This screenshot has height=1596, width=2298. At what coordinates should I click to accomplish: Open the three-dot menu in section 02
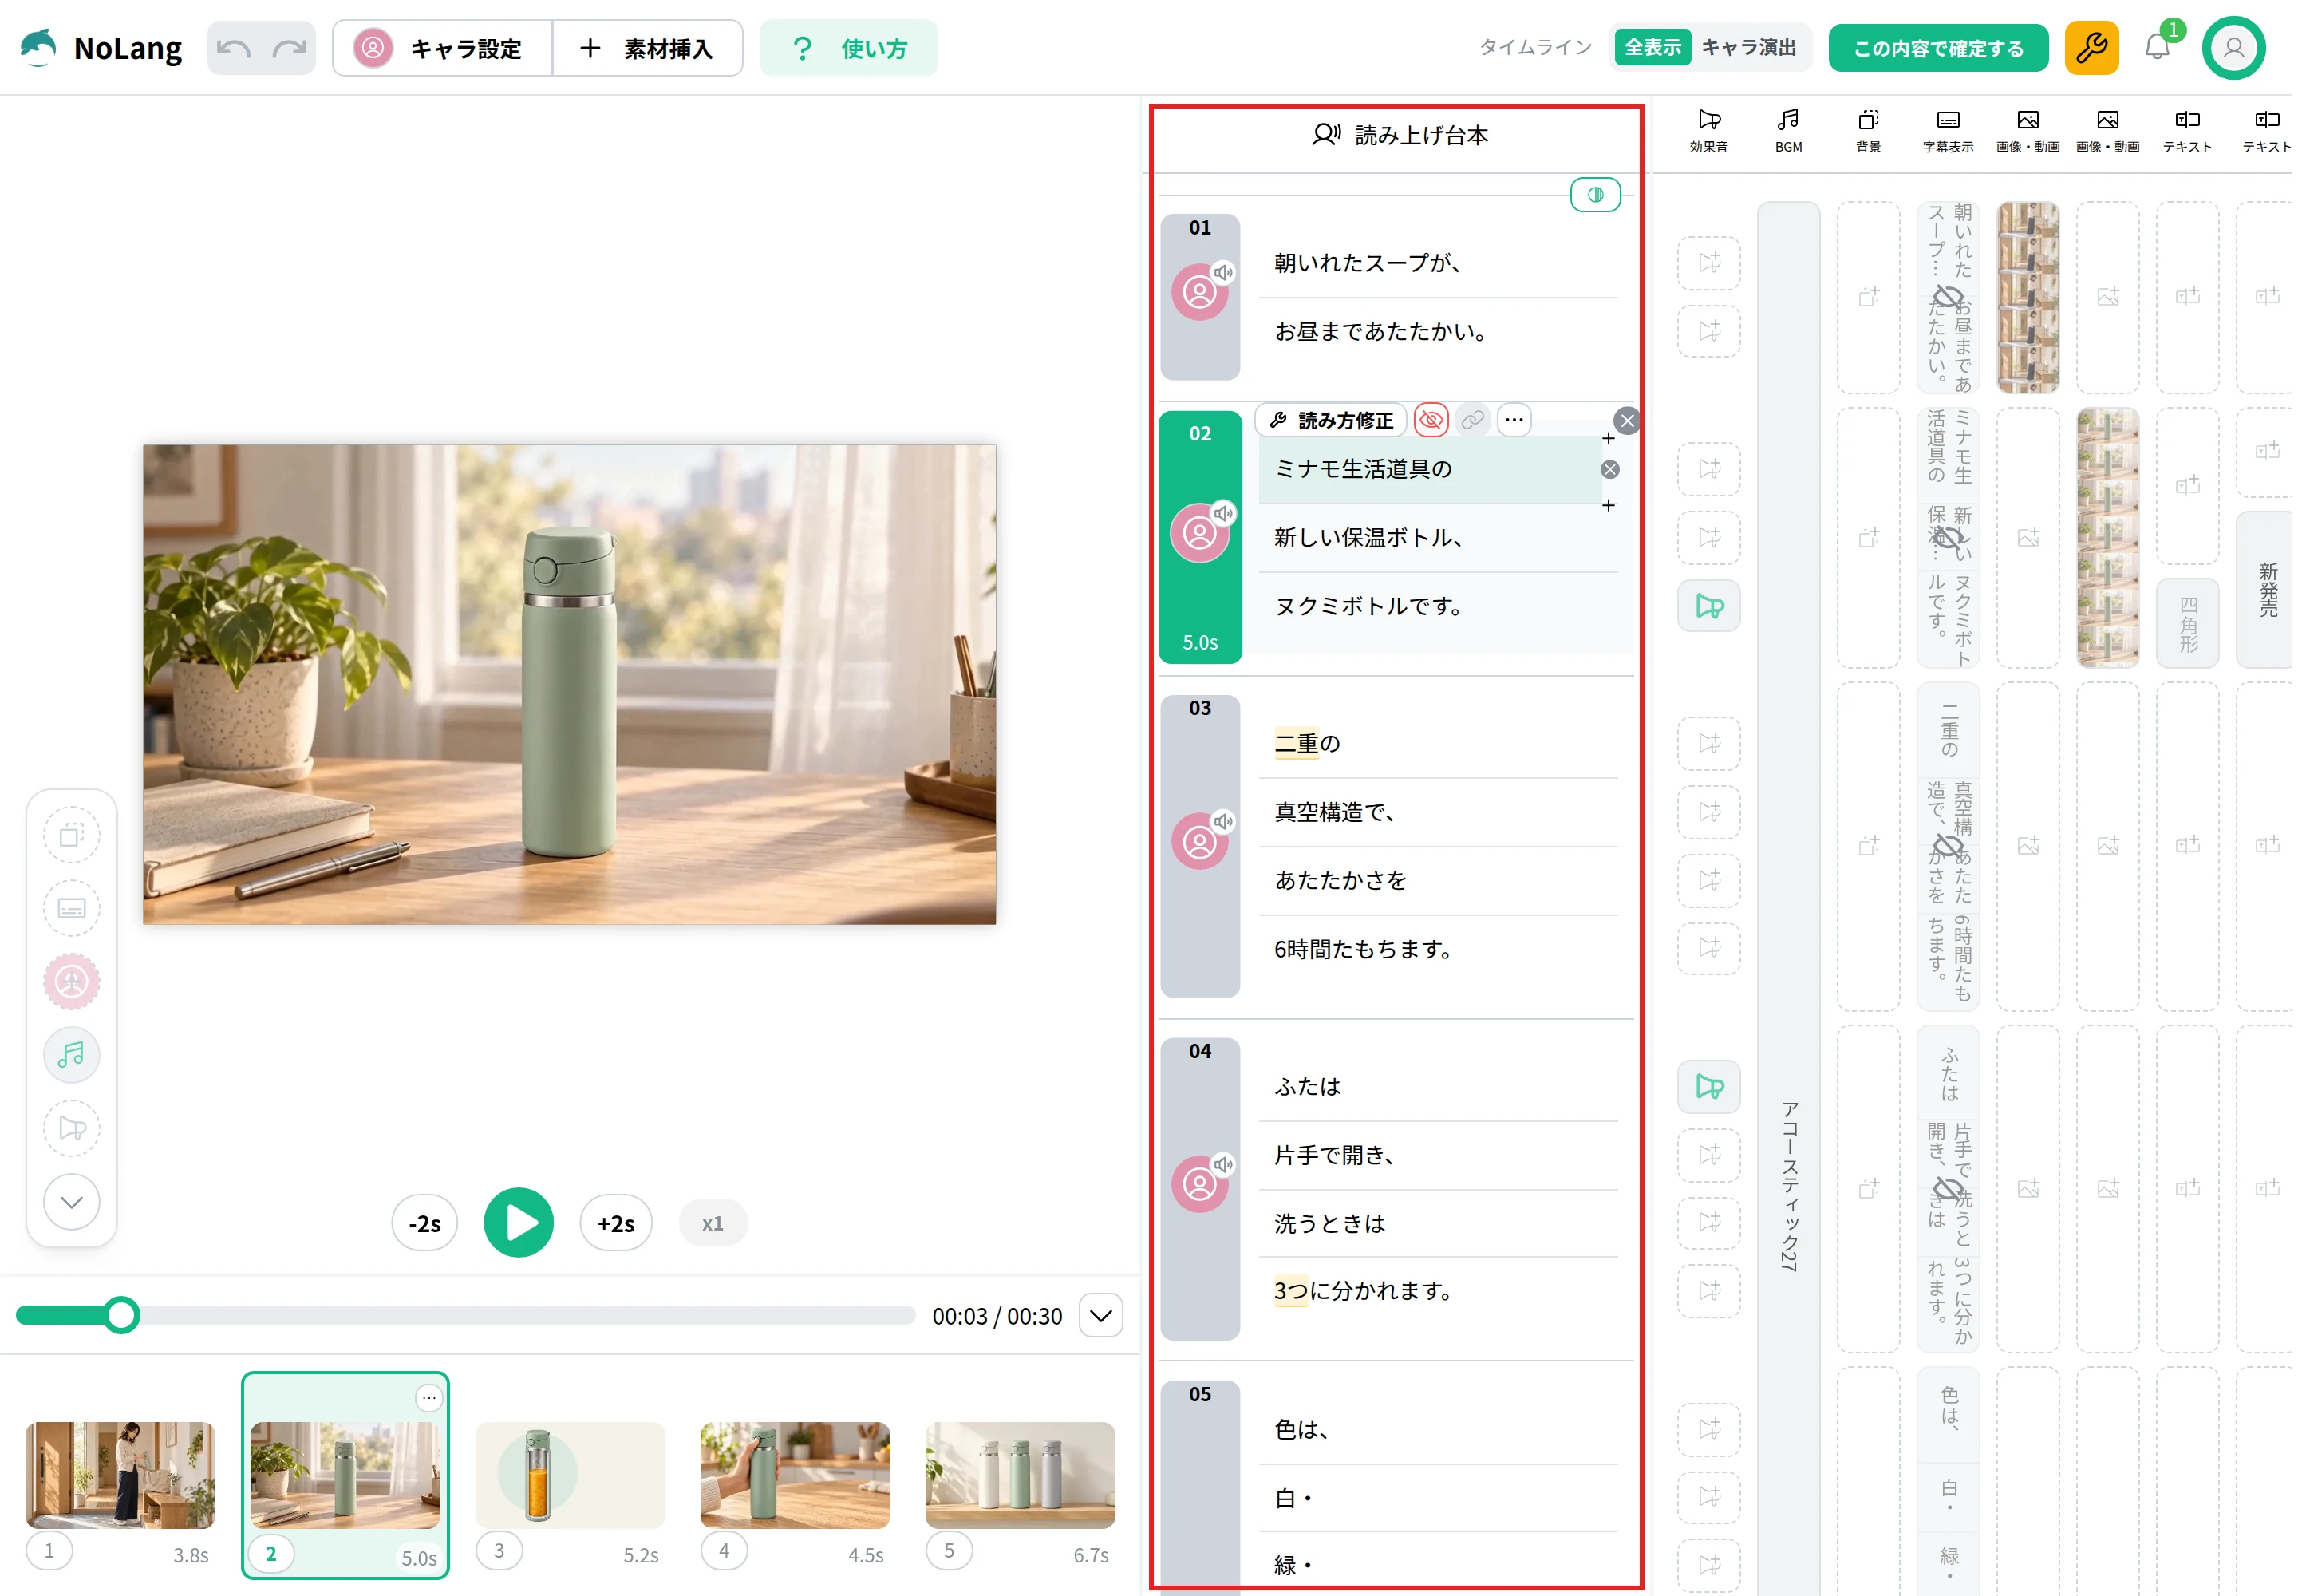click(1514, 420)
